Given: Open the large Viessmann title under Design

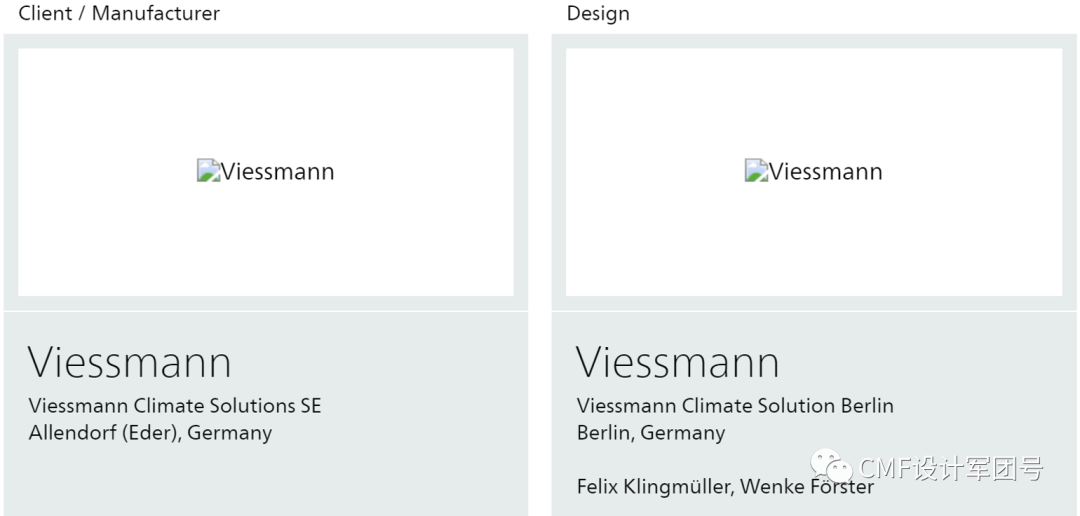Looking at the screenshot, I should [x=678, y=362].
